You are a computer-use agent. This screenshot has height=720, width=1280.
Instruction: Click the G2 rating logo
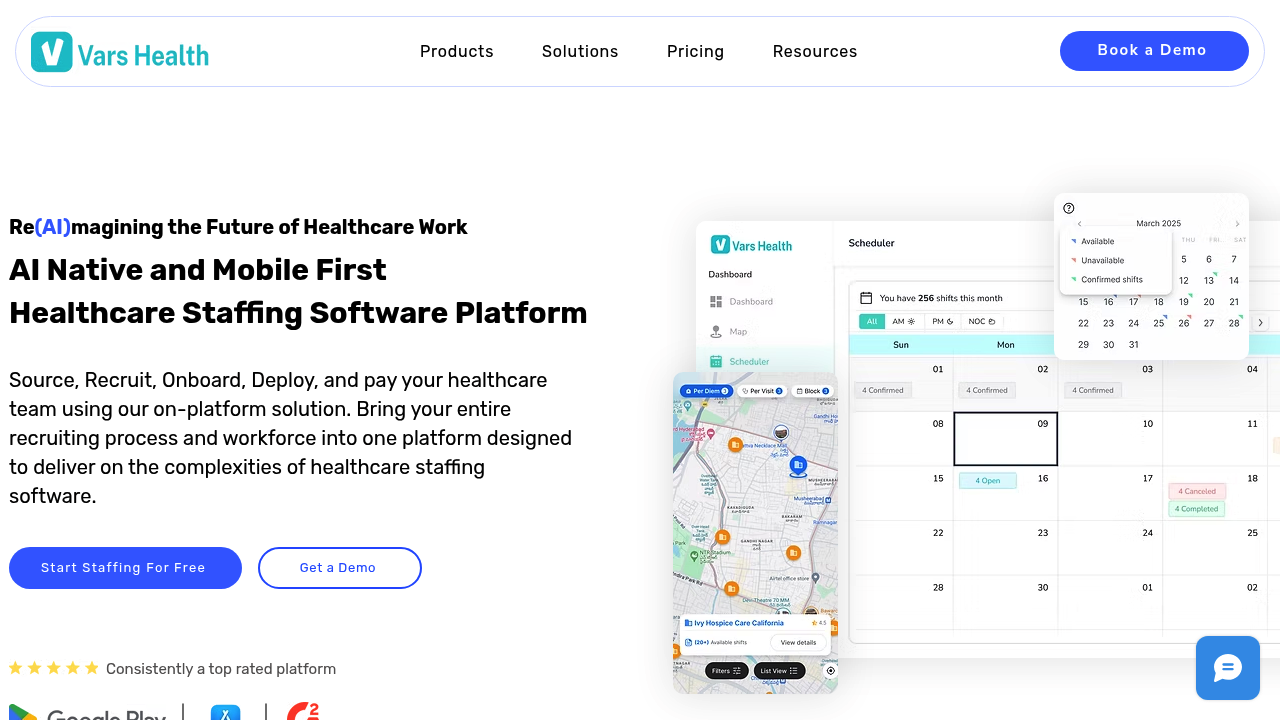pos(302,712)
